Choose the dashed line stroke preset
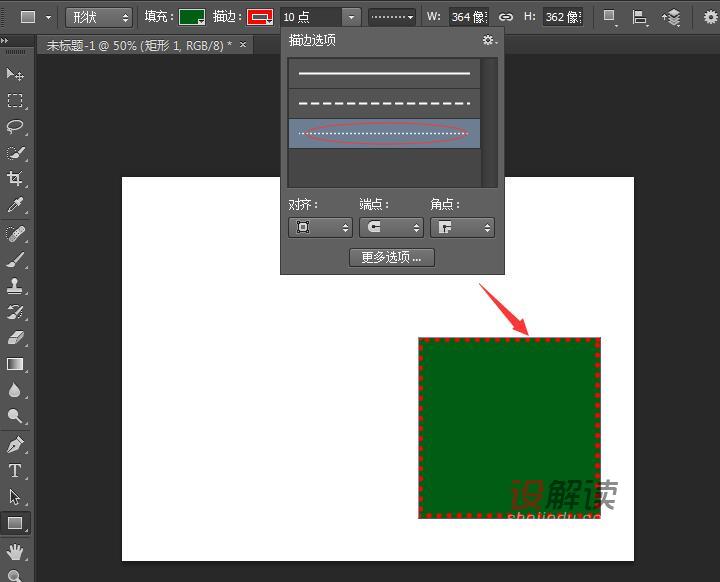 point(384,103)
